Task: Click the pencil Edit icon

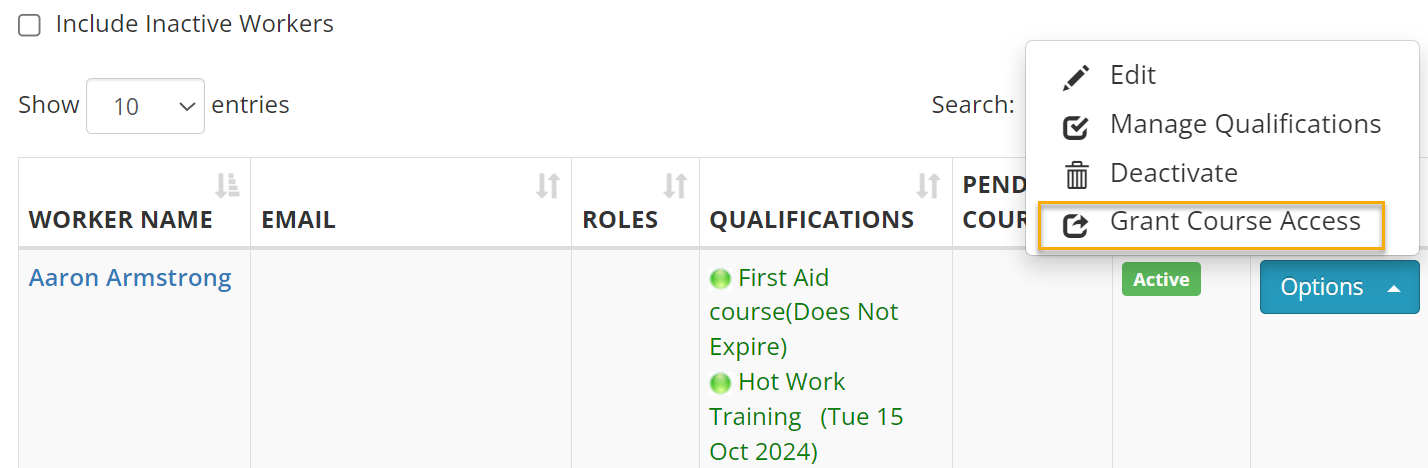Action: click(1076, 77)
